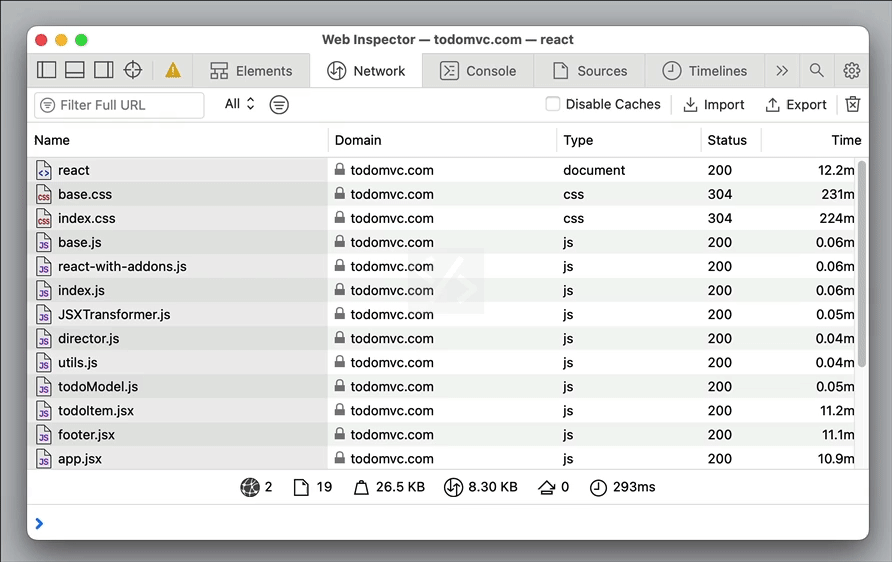Open the settings gear icon
The width and height of the screenshot is (892, 562).
pos(852,71)
